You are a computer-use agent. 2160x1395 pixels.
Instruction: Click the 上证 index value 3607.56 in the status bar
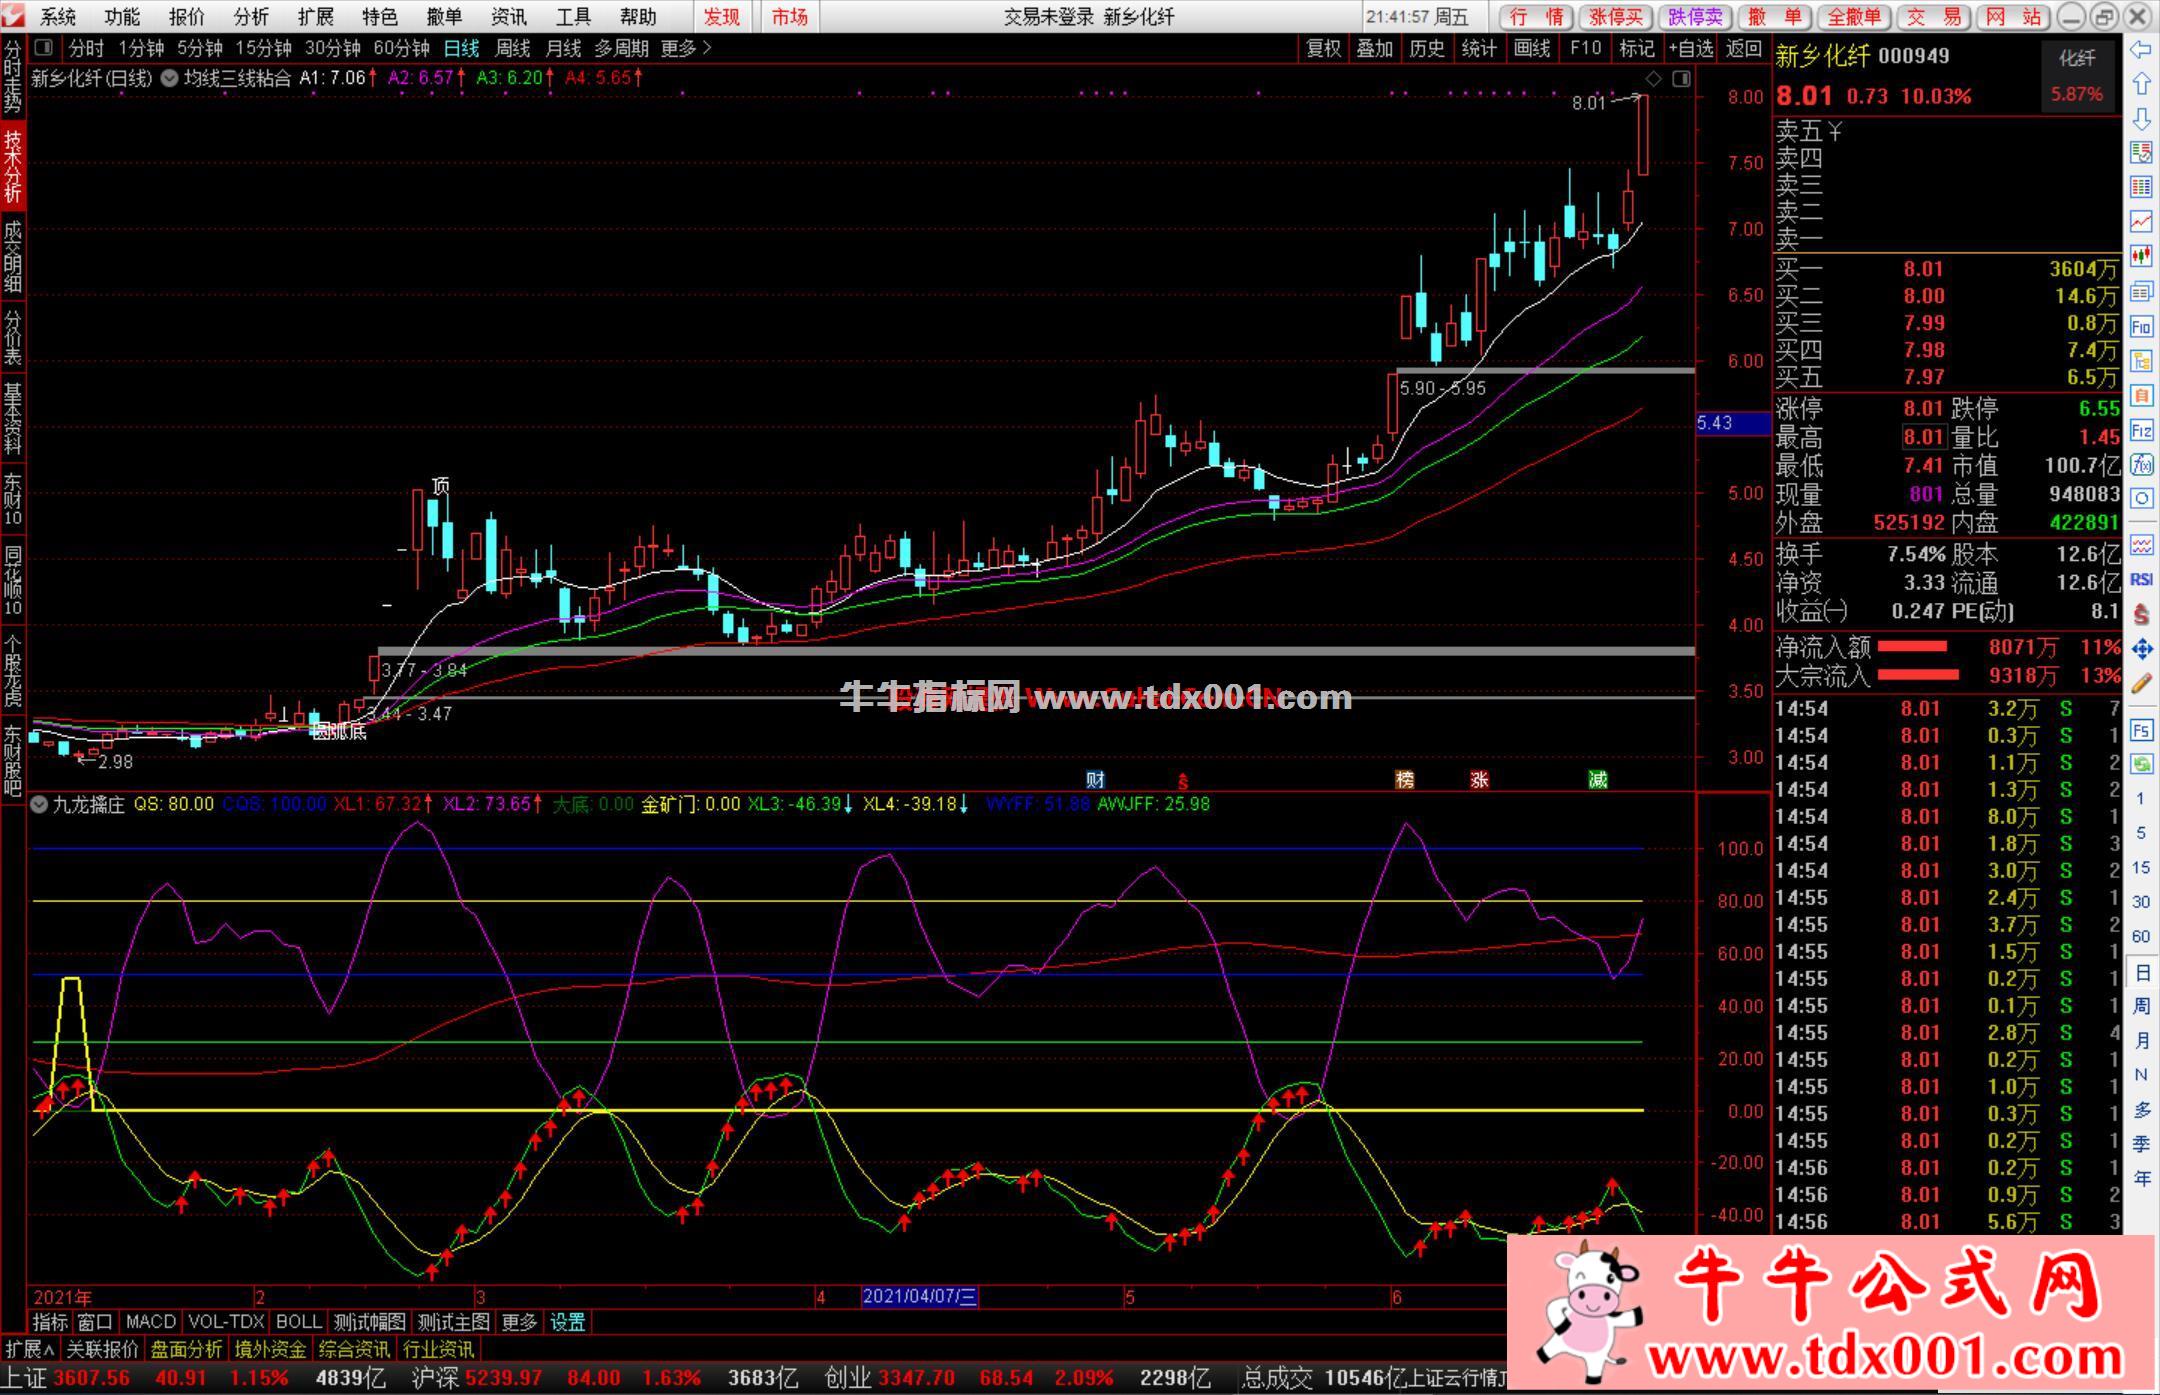tap(91, 1378)
